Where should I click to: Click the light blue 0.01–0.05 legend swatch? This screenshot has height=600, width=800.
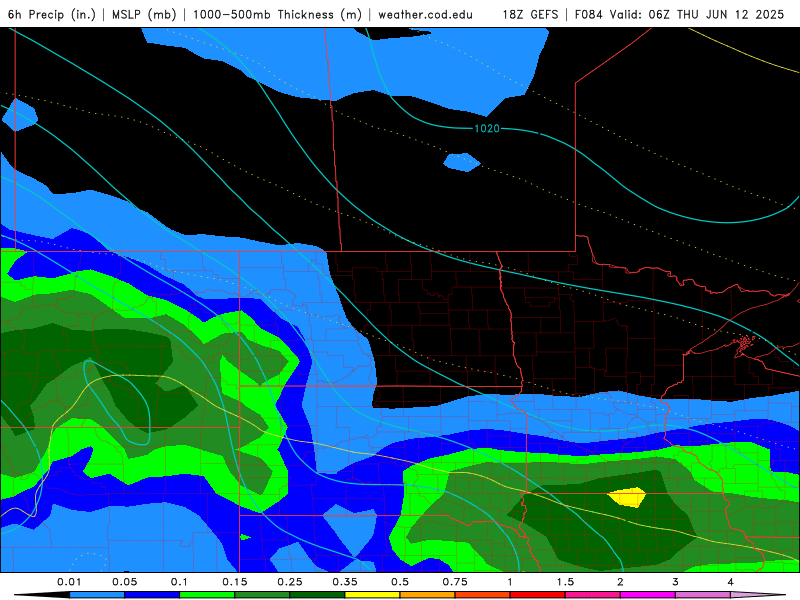tap(97, 595)
